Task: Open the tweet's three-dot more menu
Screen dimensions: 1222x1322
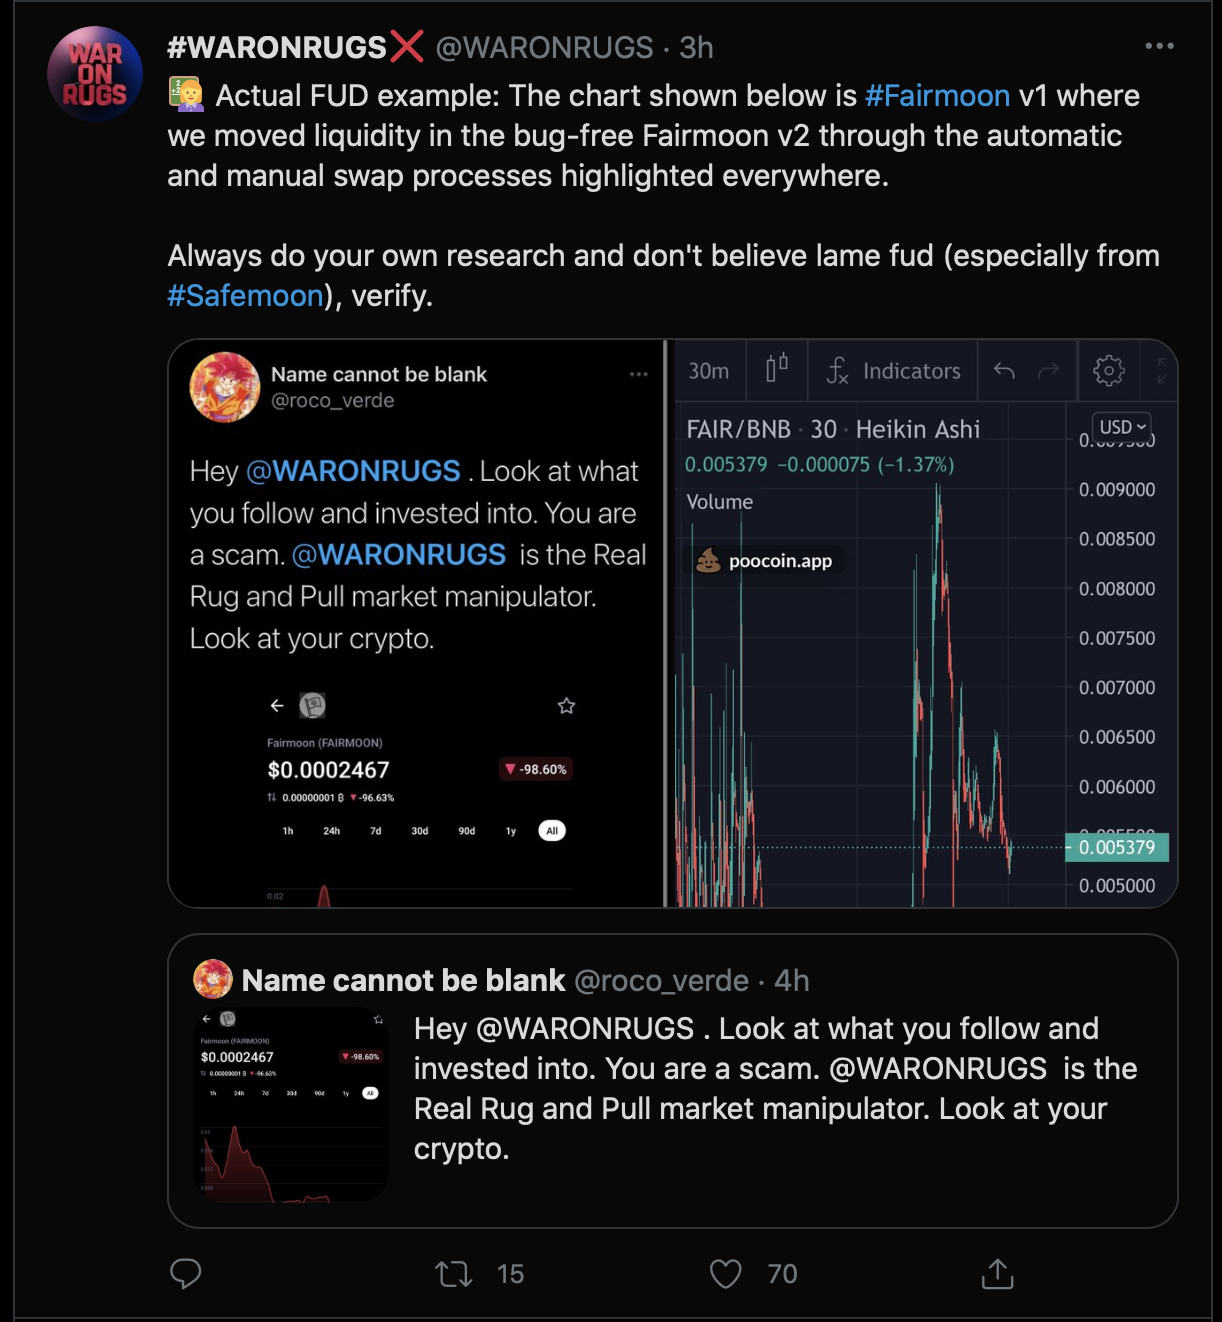Action: coord(1159,46)
